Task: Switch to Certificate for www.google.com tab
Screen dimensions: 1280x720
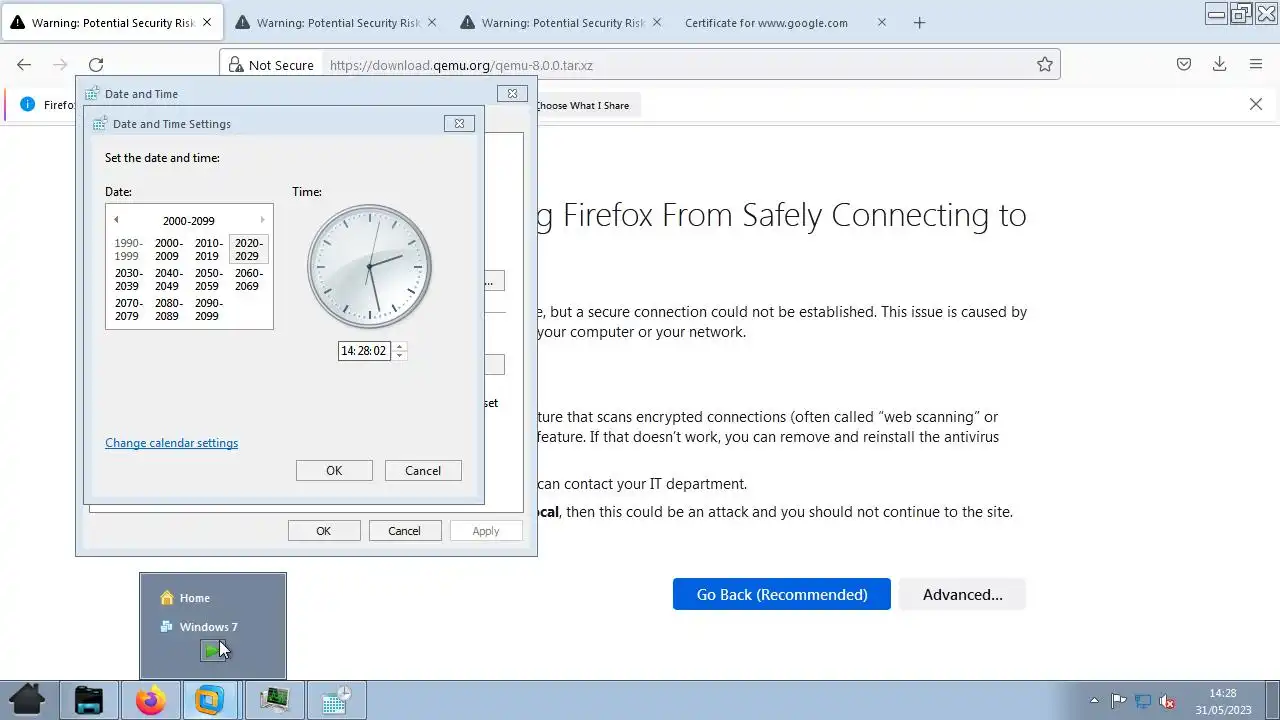Action: [x=766, y=22]
